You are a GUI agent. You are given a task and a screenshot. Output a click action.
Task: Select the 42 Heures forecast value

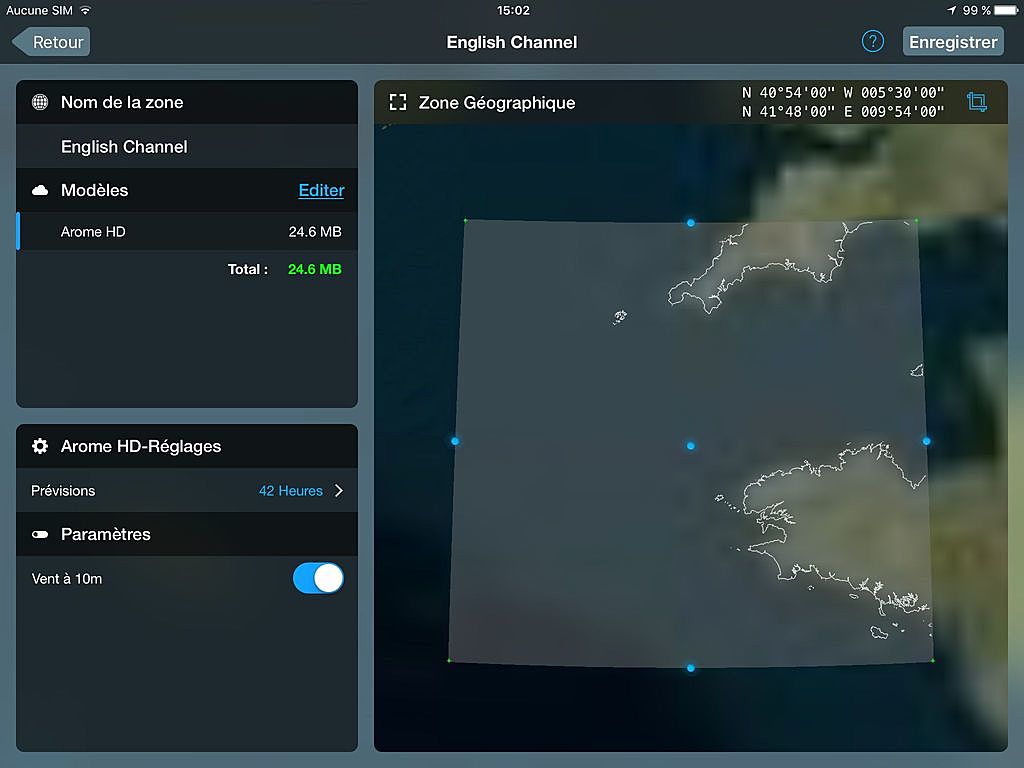(x=291, y=490)
